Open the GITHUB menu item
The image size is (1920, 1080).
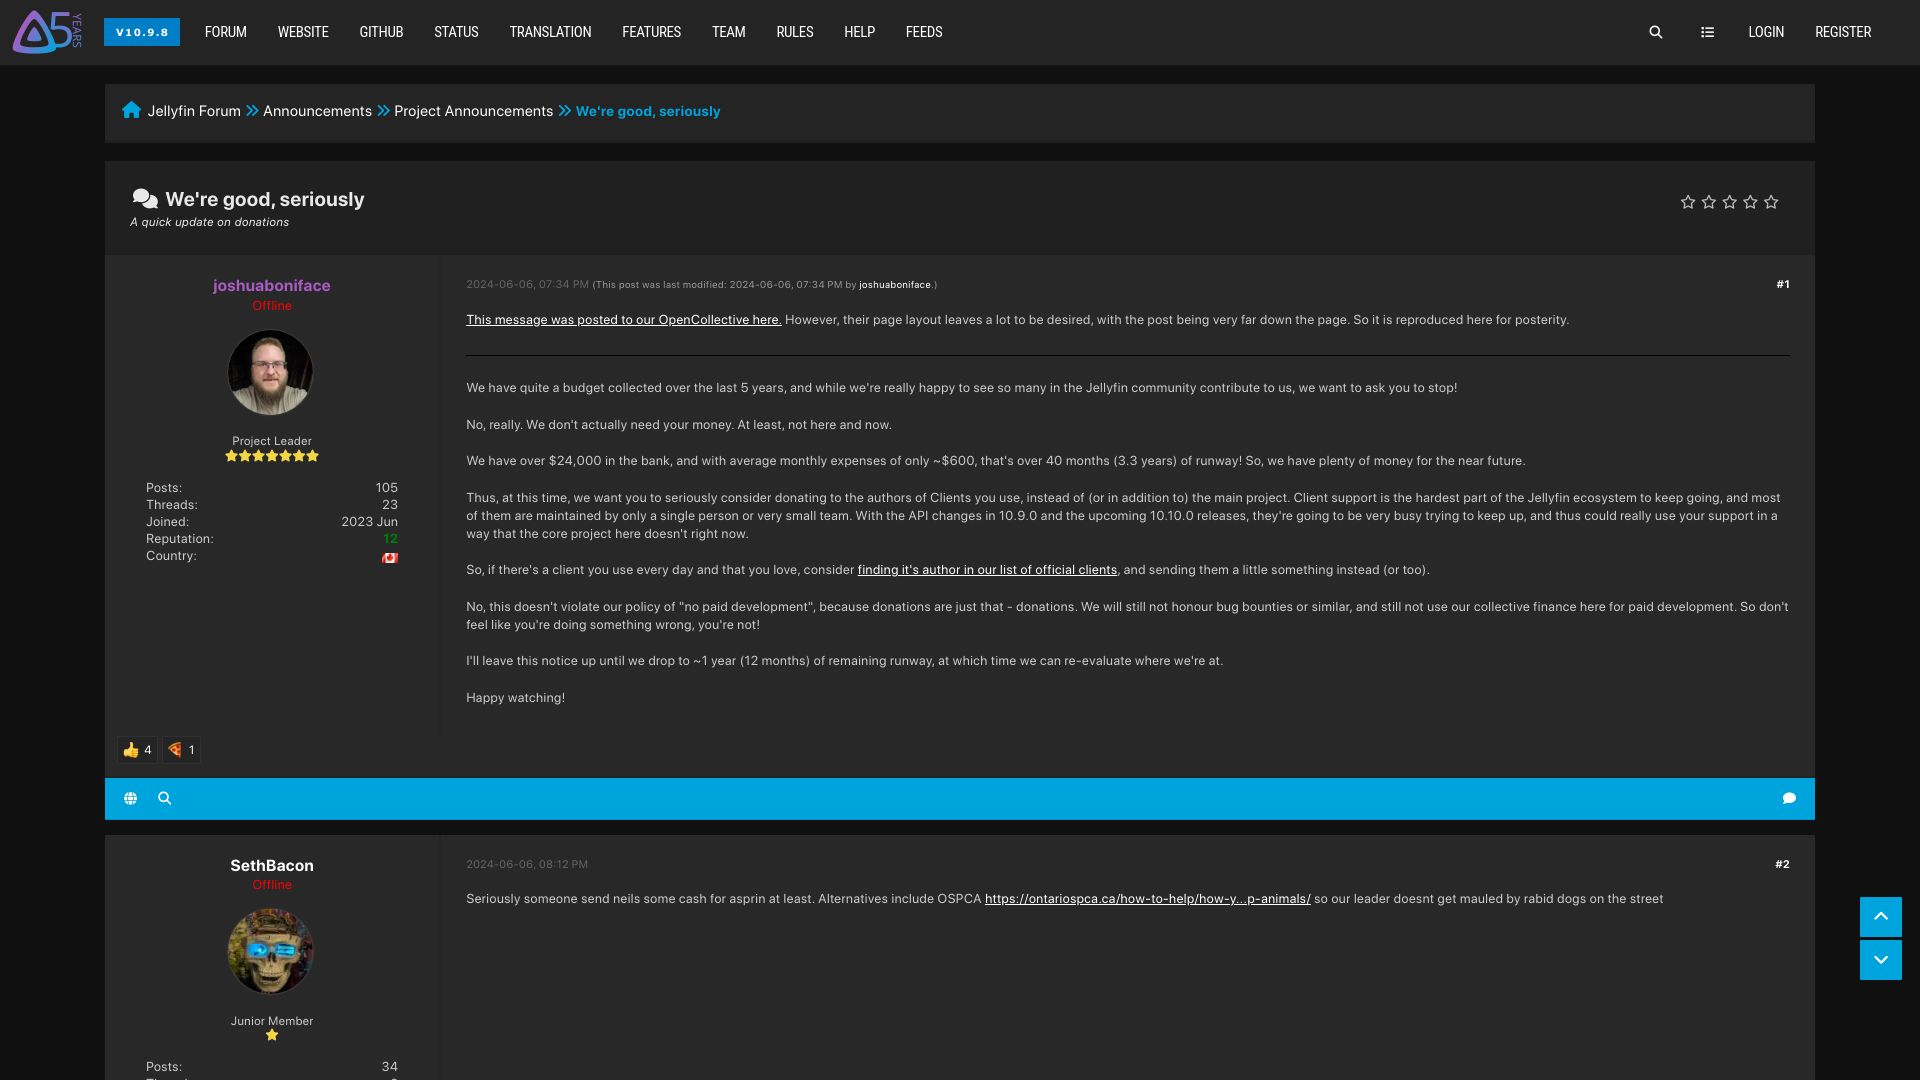(381, 32)
